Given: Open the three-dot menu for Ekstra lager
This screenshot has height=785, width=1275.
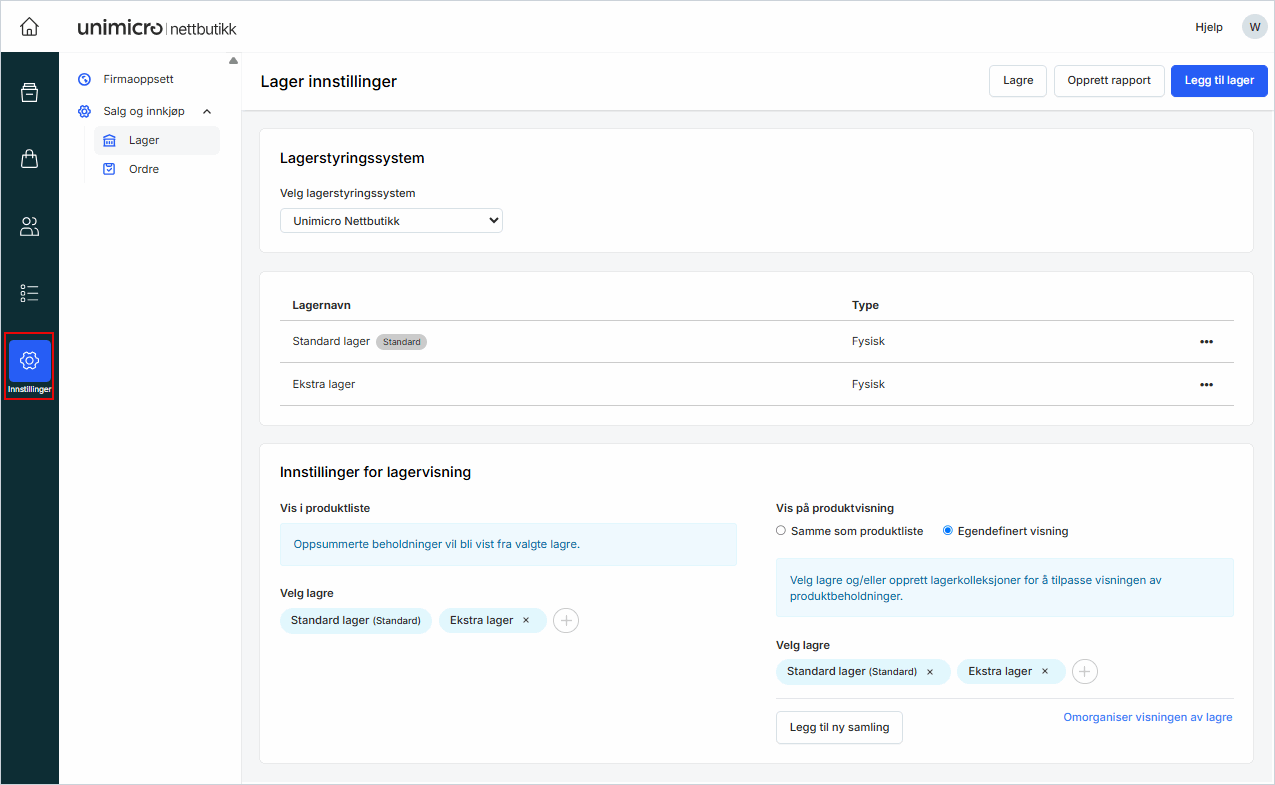Looking at the screenshot, I should 1206,385.
